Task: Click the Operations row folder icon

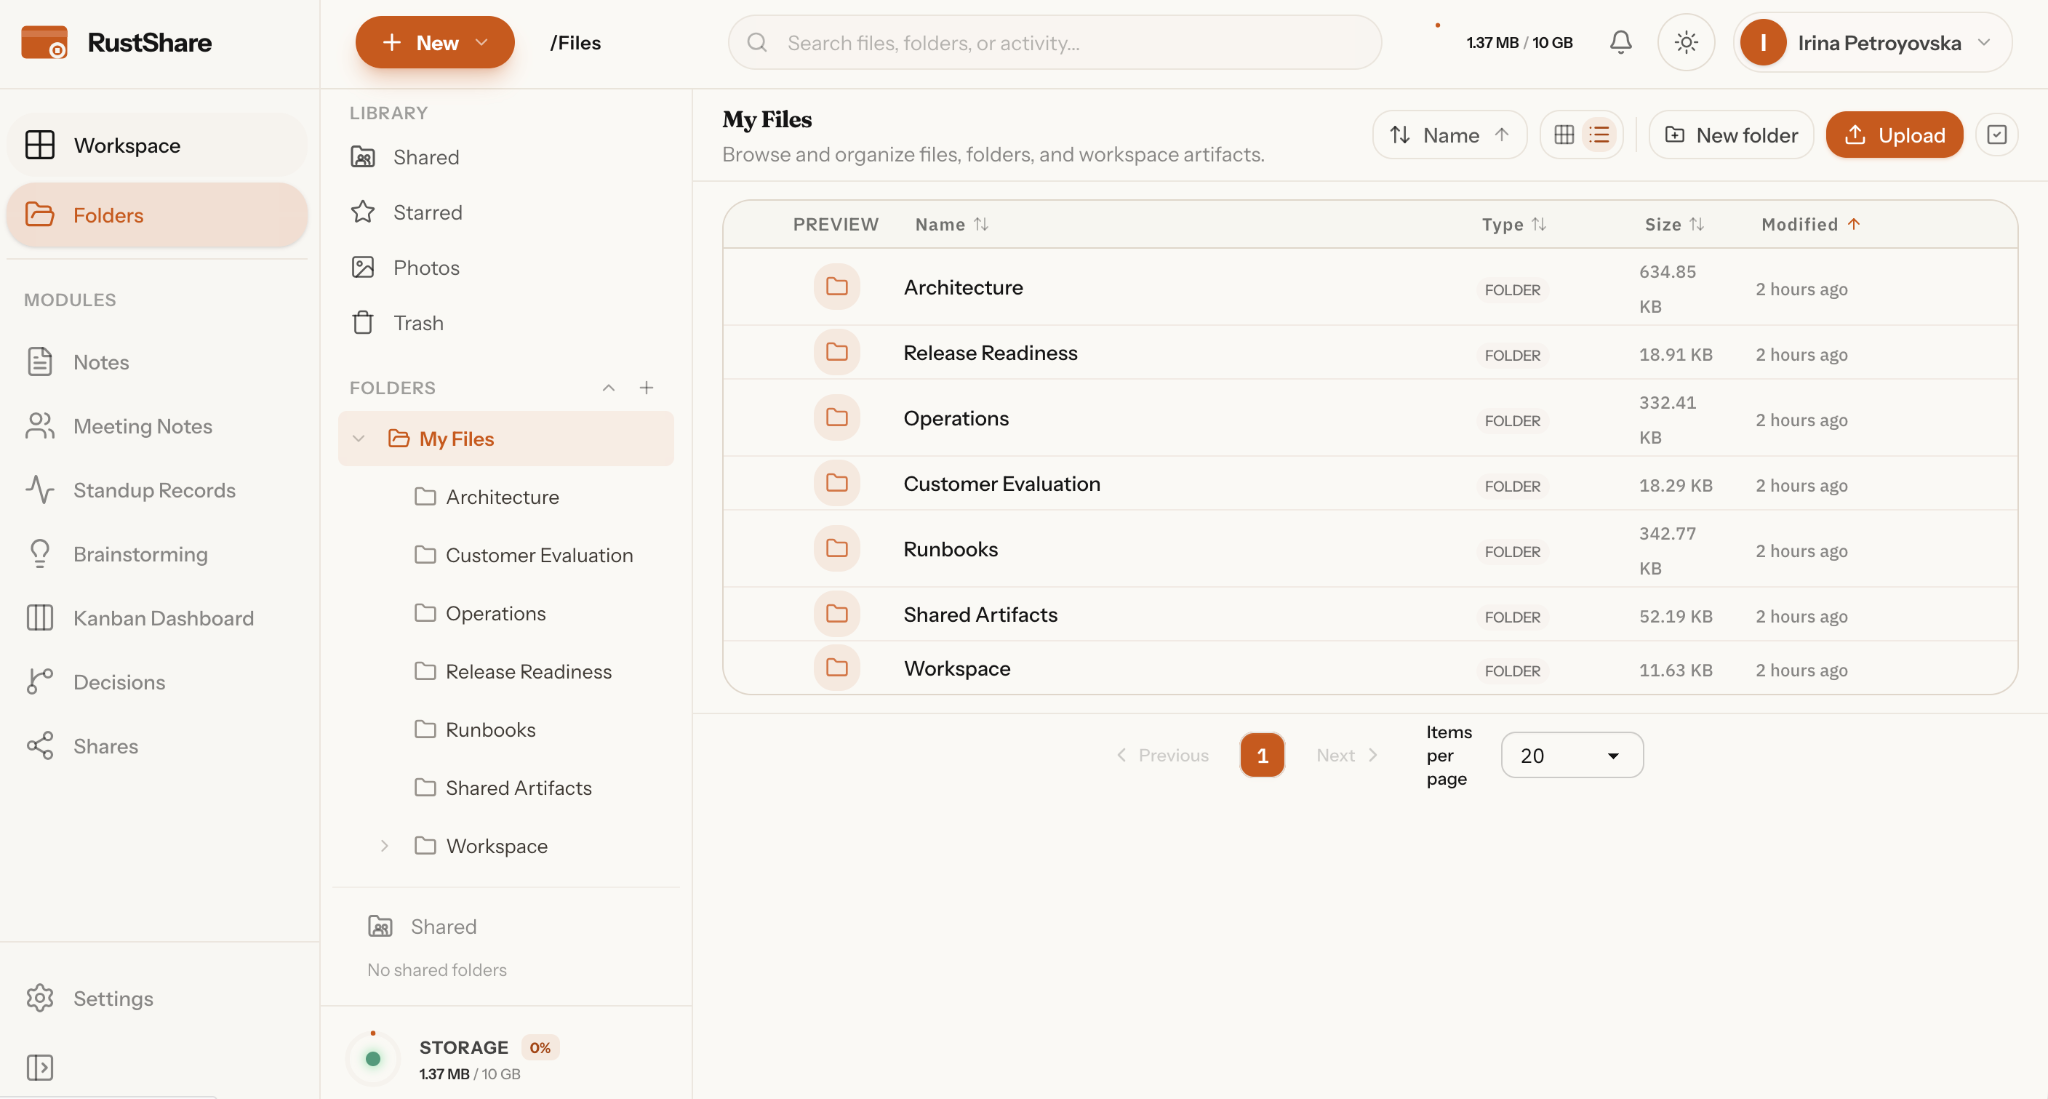Action: pos(837,418)
